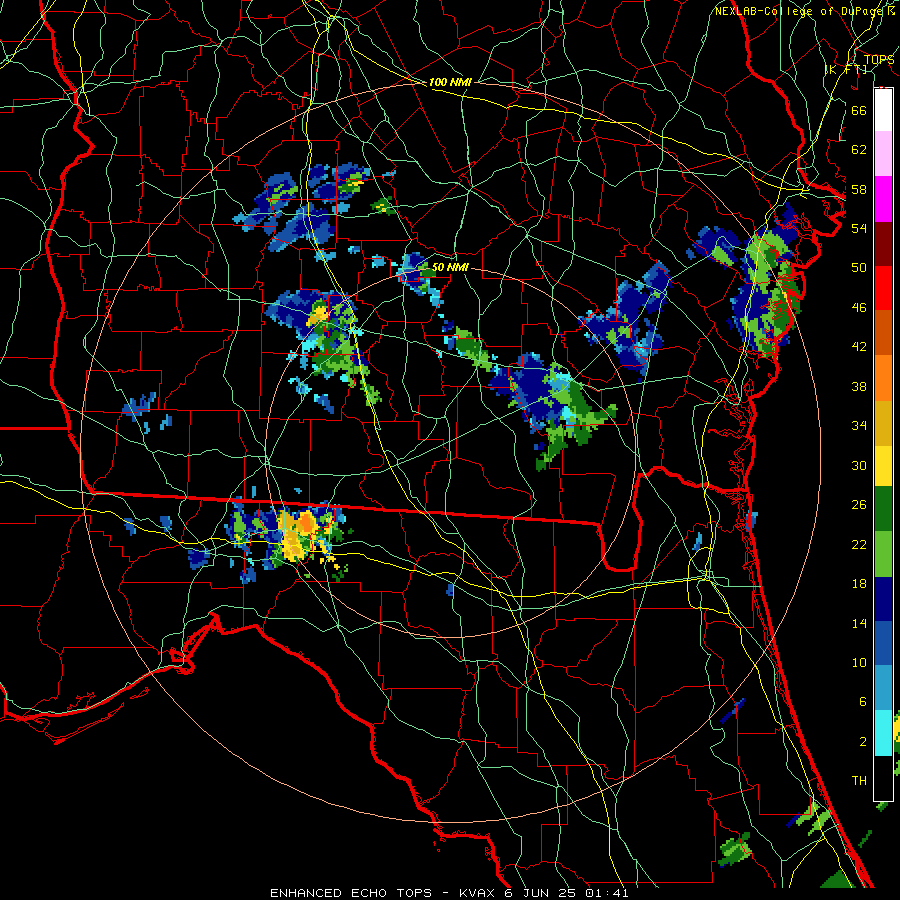Click the white 66 kft legend swatch
The height and width of the screenshot is (900, 900).
coord(883,110)
